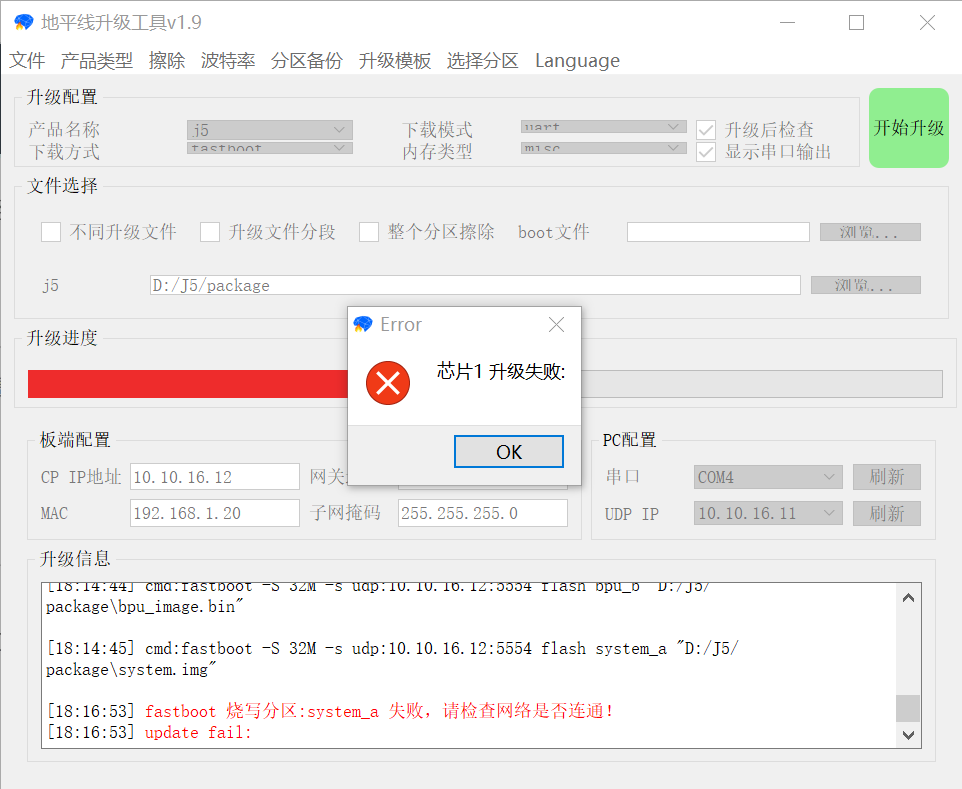This screenshot has height=789, width=962.
Task: Minimize the upgrade tool window
Action: [788, 23]
